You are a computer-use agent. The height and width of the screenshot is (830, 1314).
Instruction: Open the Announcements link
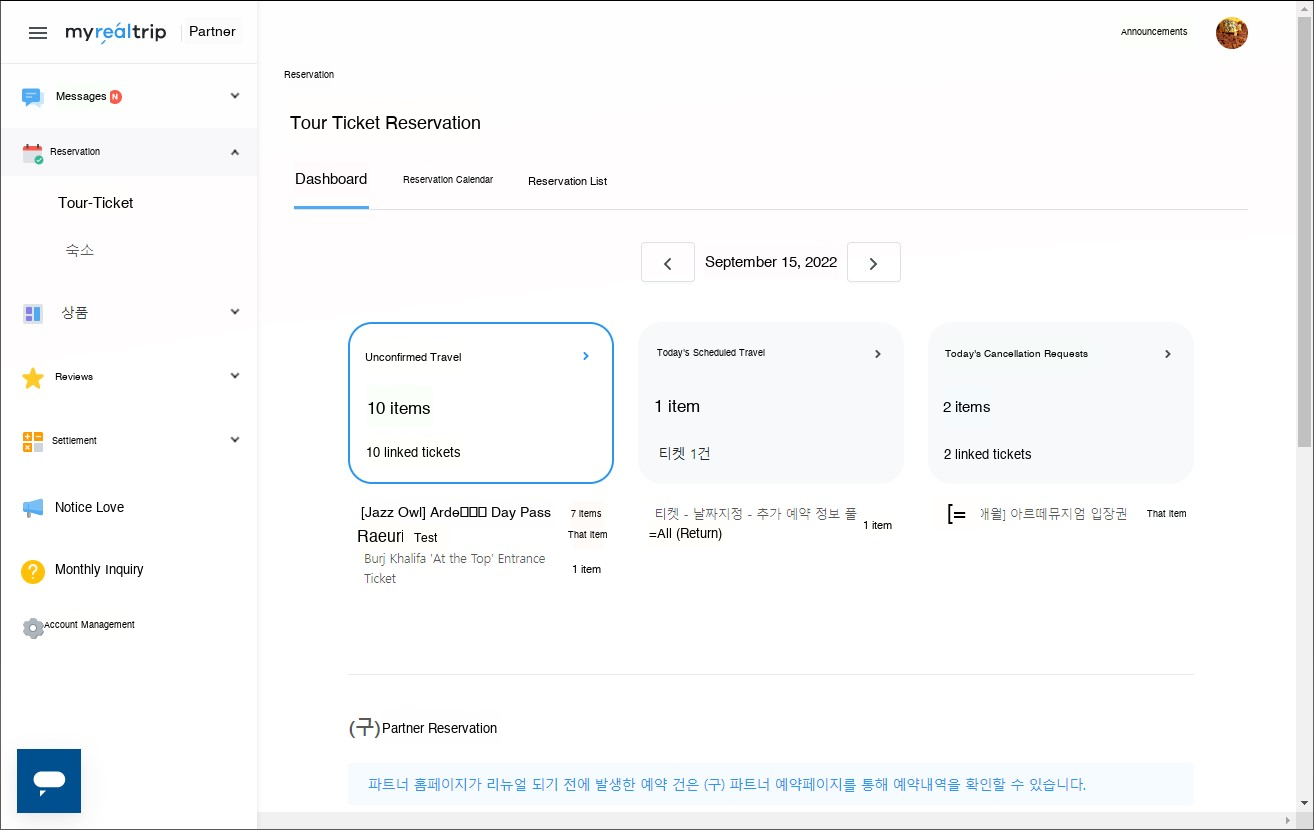click(1153, 32)
